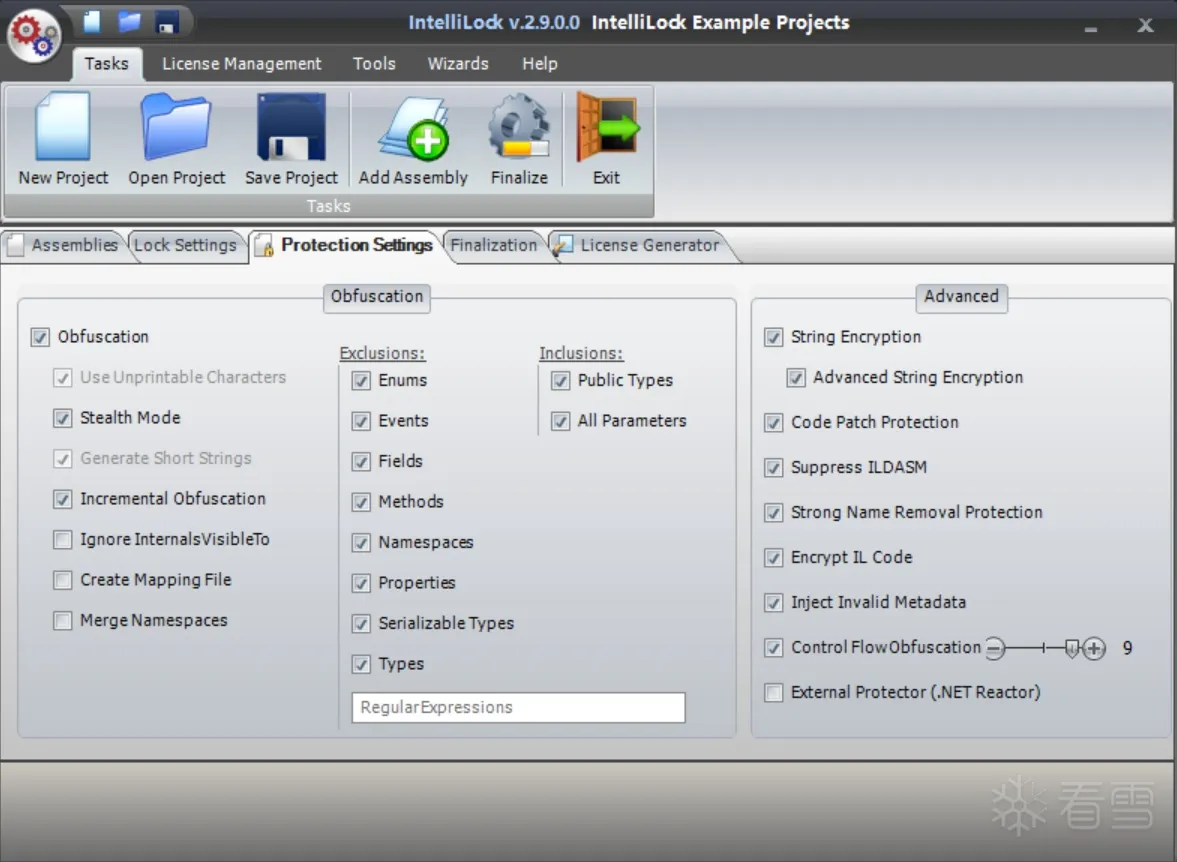Click the Finalize gear icon

click(519, 126)
